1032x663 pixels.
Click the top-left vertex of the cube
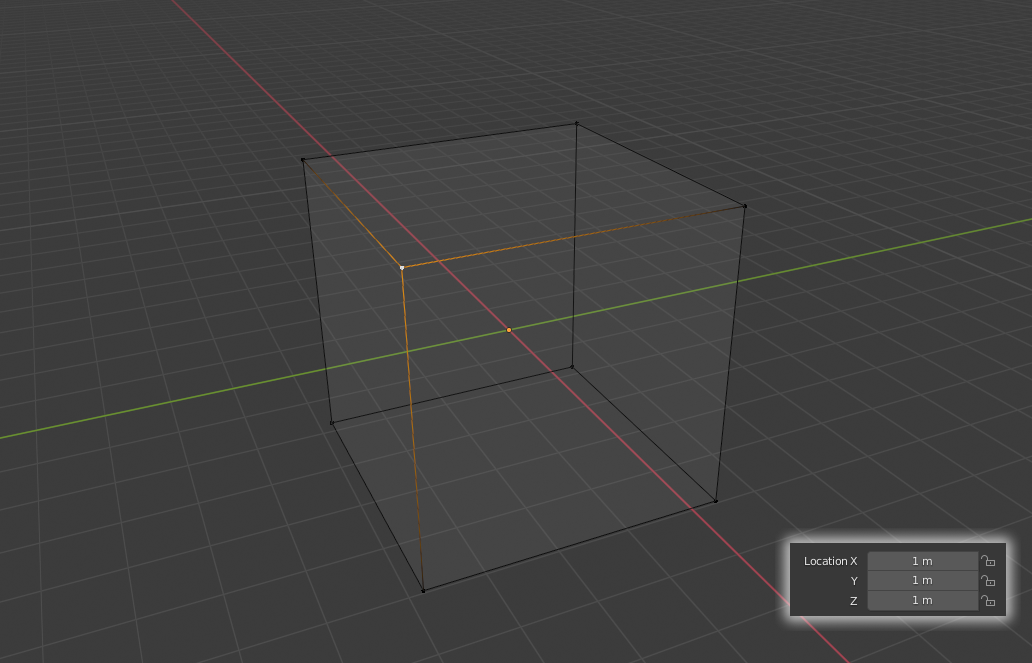click(305, 158)
